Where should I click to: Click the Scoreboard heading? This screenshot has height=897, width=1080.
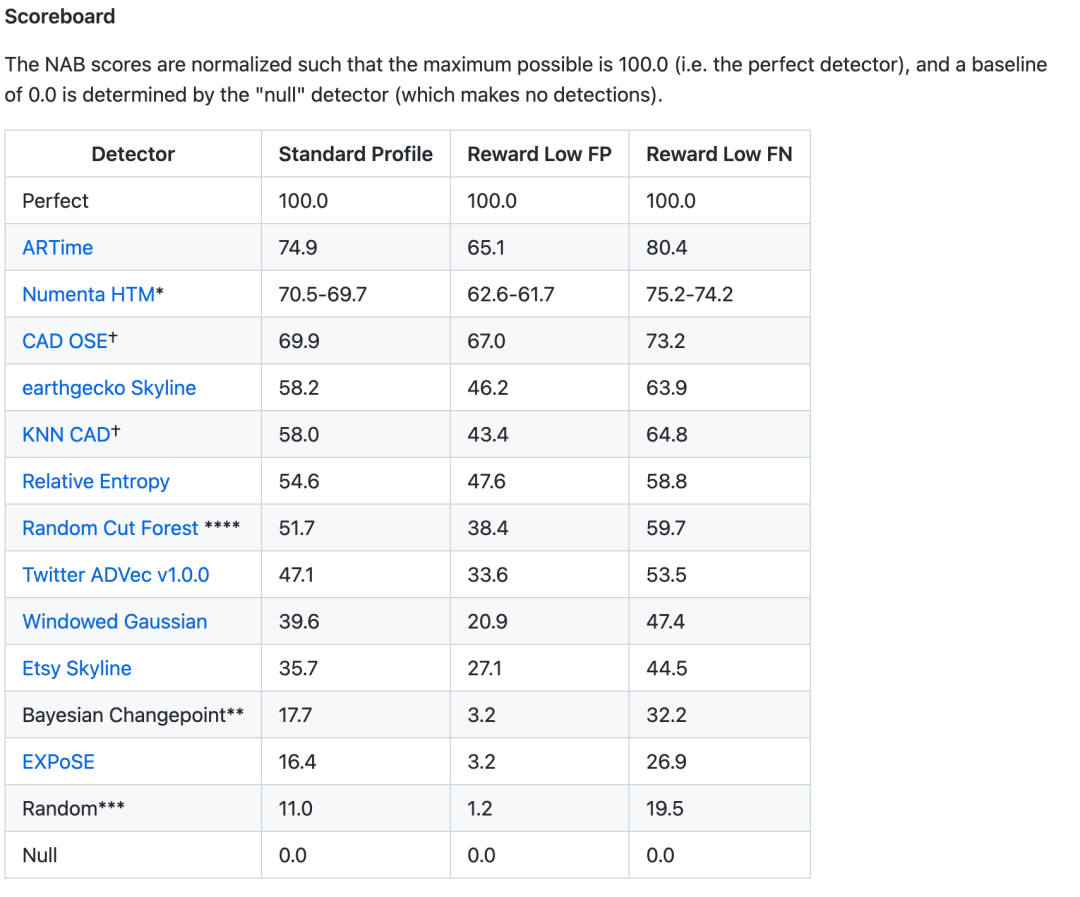click(60, 17)
